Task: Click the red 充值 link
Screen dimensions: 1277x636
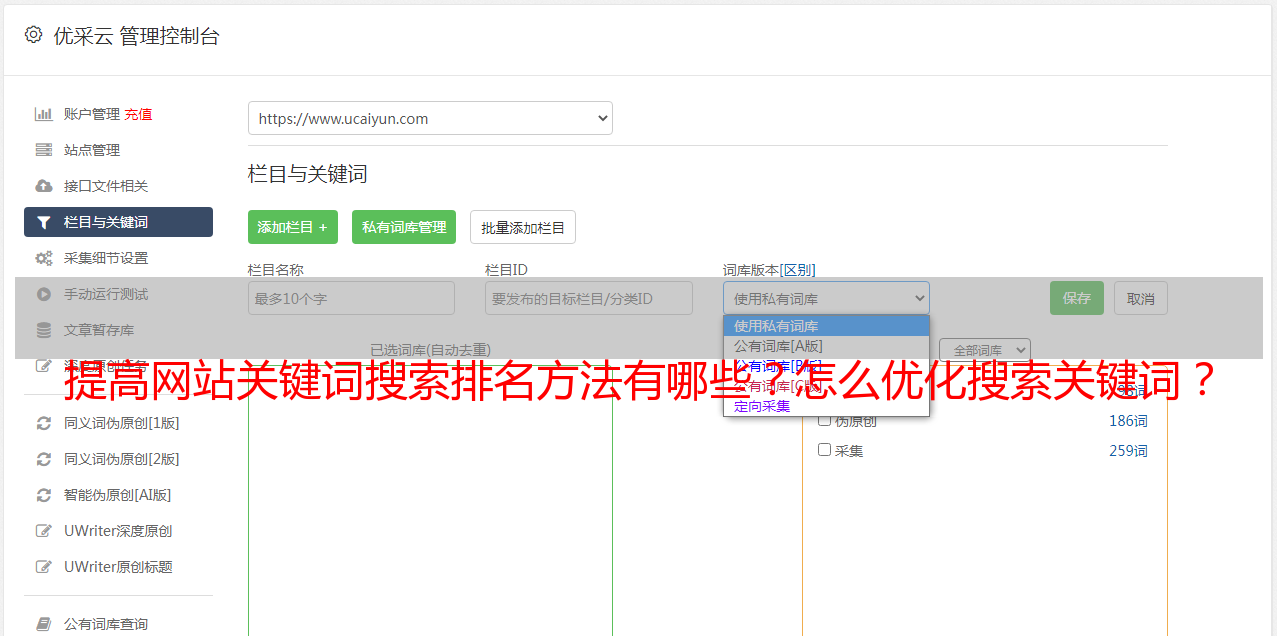Action: point(138,114)
